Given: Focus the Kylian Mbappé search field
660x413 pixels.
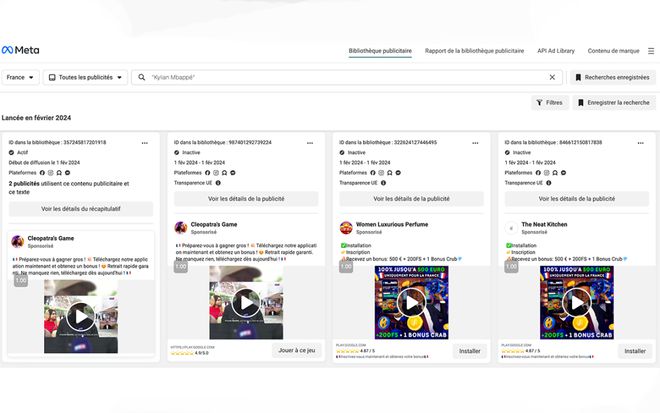Looking at the screenshot, I should [x=347, y=77].
